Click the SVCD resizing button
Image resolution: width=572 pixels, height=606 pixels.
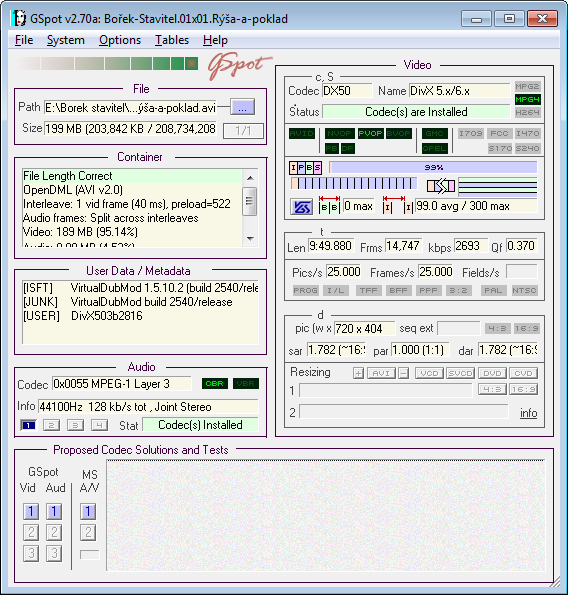pos(460,373)
